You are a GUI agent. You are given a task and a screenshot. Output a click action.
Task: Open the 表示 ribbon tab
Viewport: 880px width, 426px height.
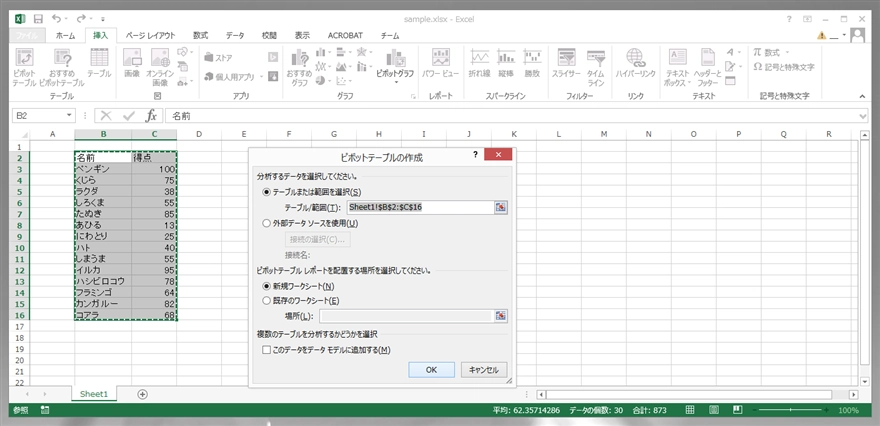(x=302, y=35)
